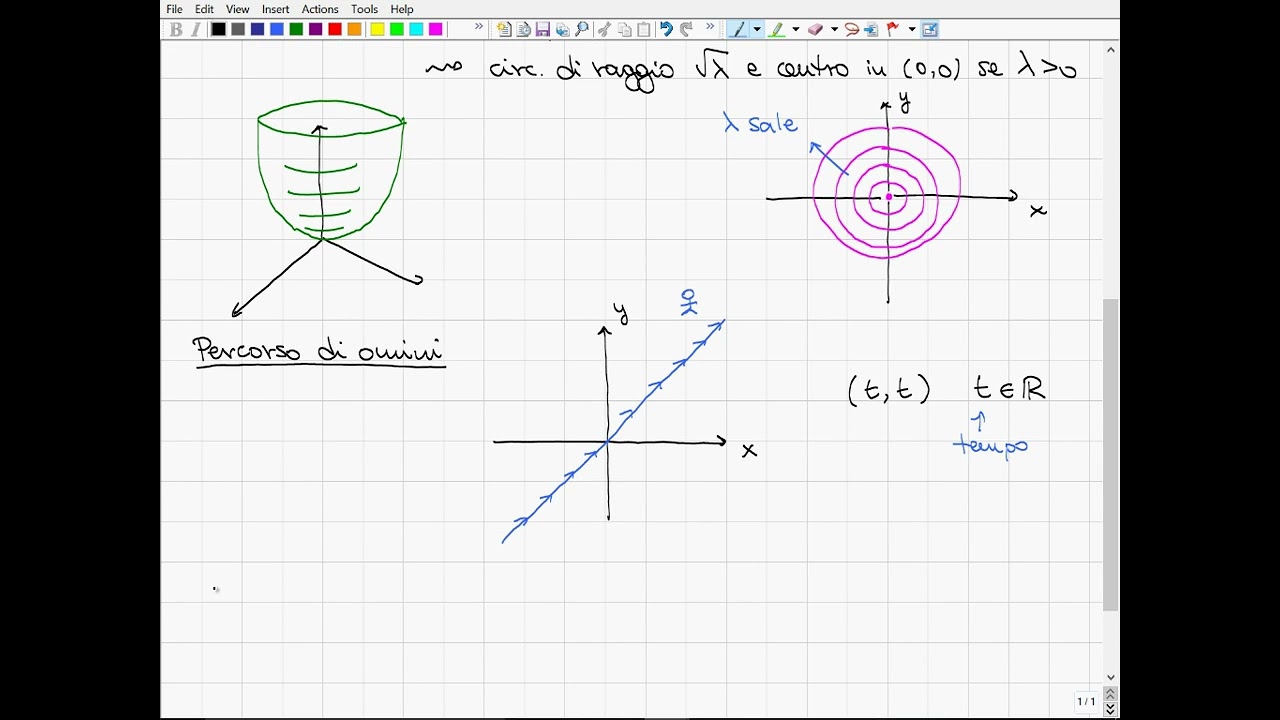
Task: Go to next page double-arrow
Action: click(1111, 709)
